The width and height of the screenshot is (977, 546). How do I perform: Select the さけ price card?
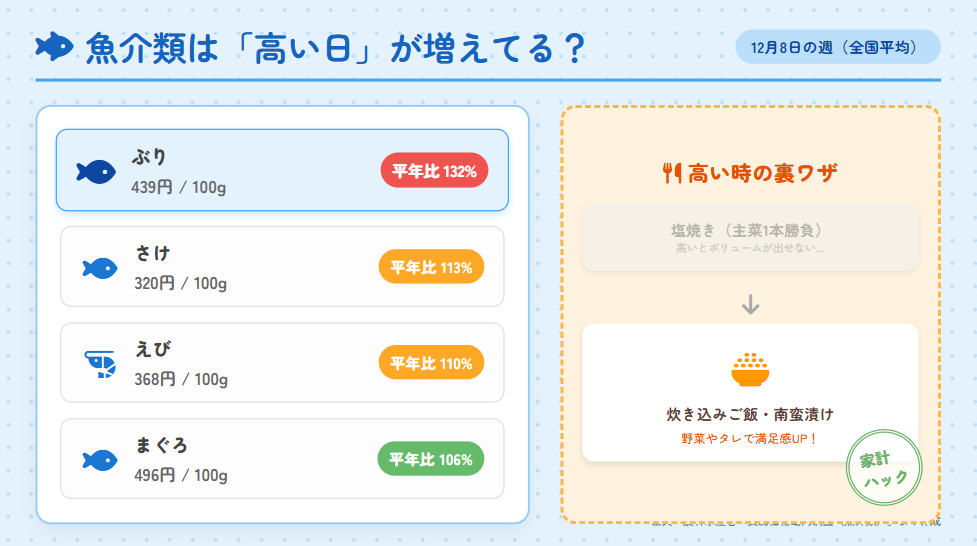(x=282, y=267)
